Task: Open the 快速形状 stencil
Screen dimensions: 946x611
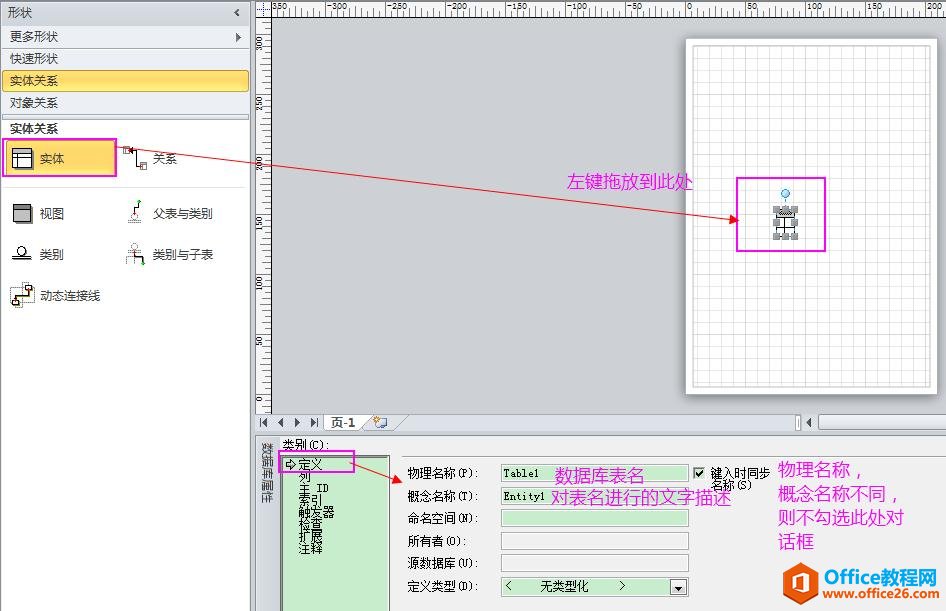Action: pyautogui.click(x=34, y=59)
